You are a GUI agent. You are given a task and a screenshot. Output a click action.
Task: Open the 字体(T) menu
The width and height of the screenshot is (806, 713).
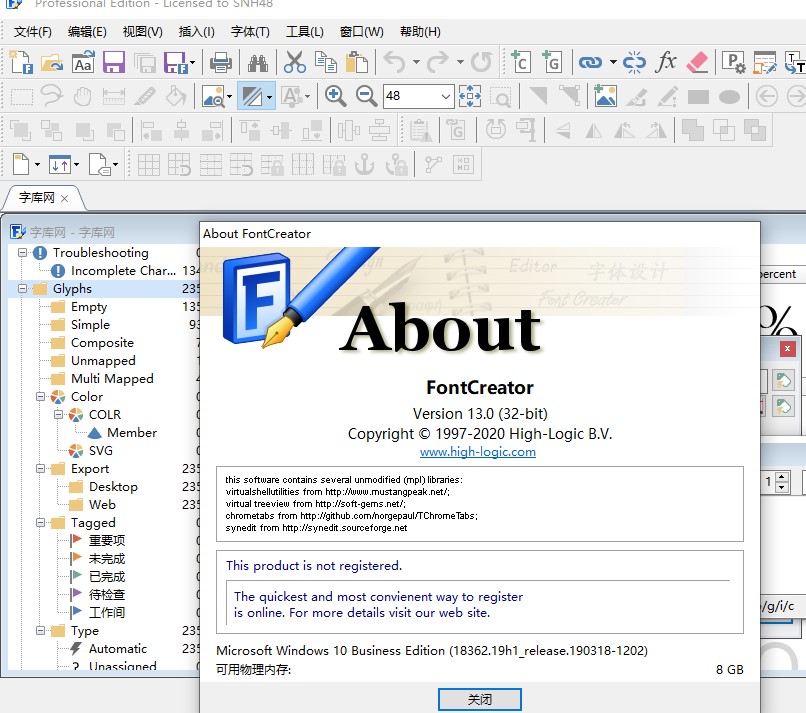250,32
